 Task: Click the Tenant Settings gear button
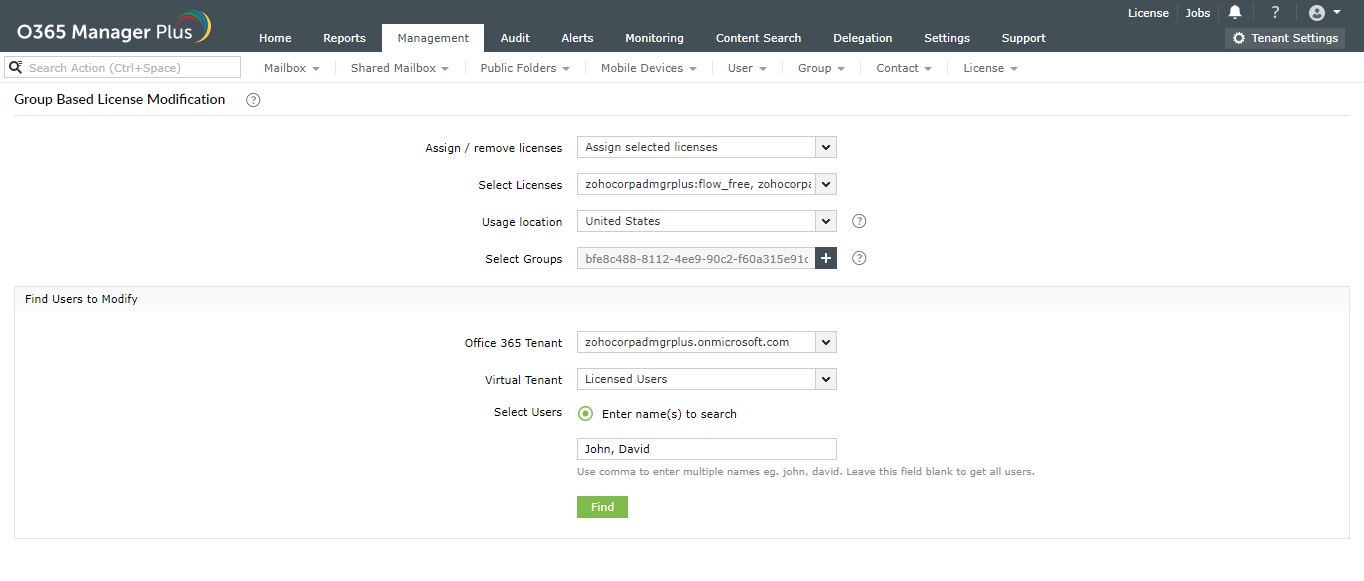tap(1285, 38)
